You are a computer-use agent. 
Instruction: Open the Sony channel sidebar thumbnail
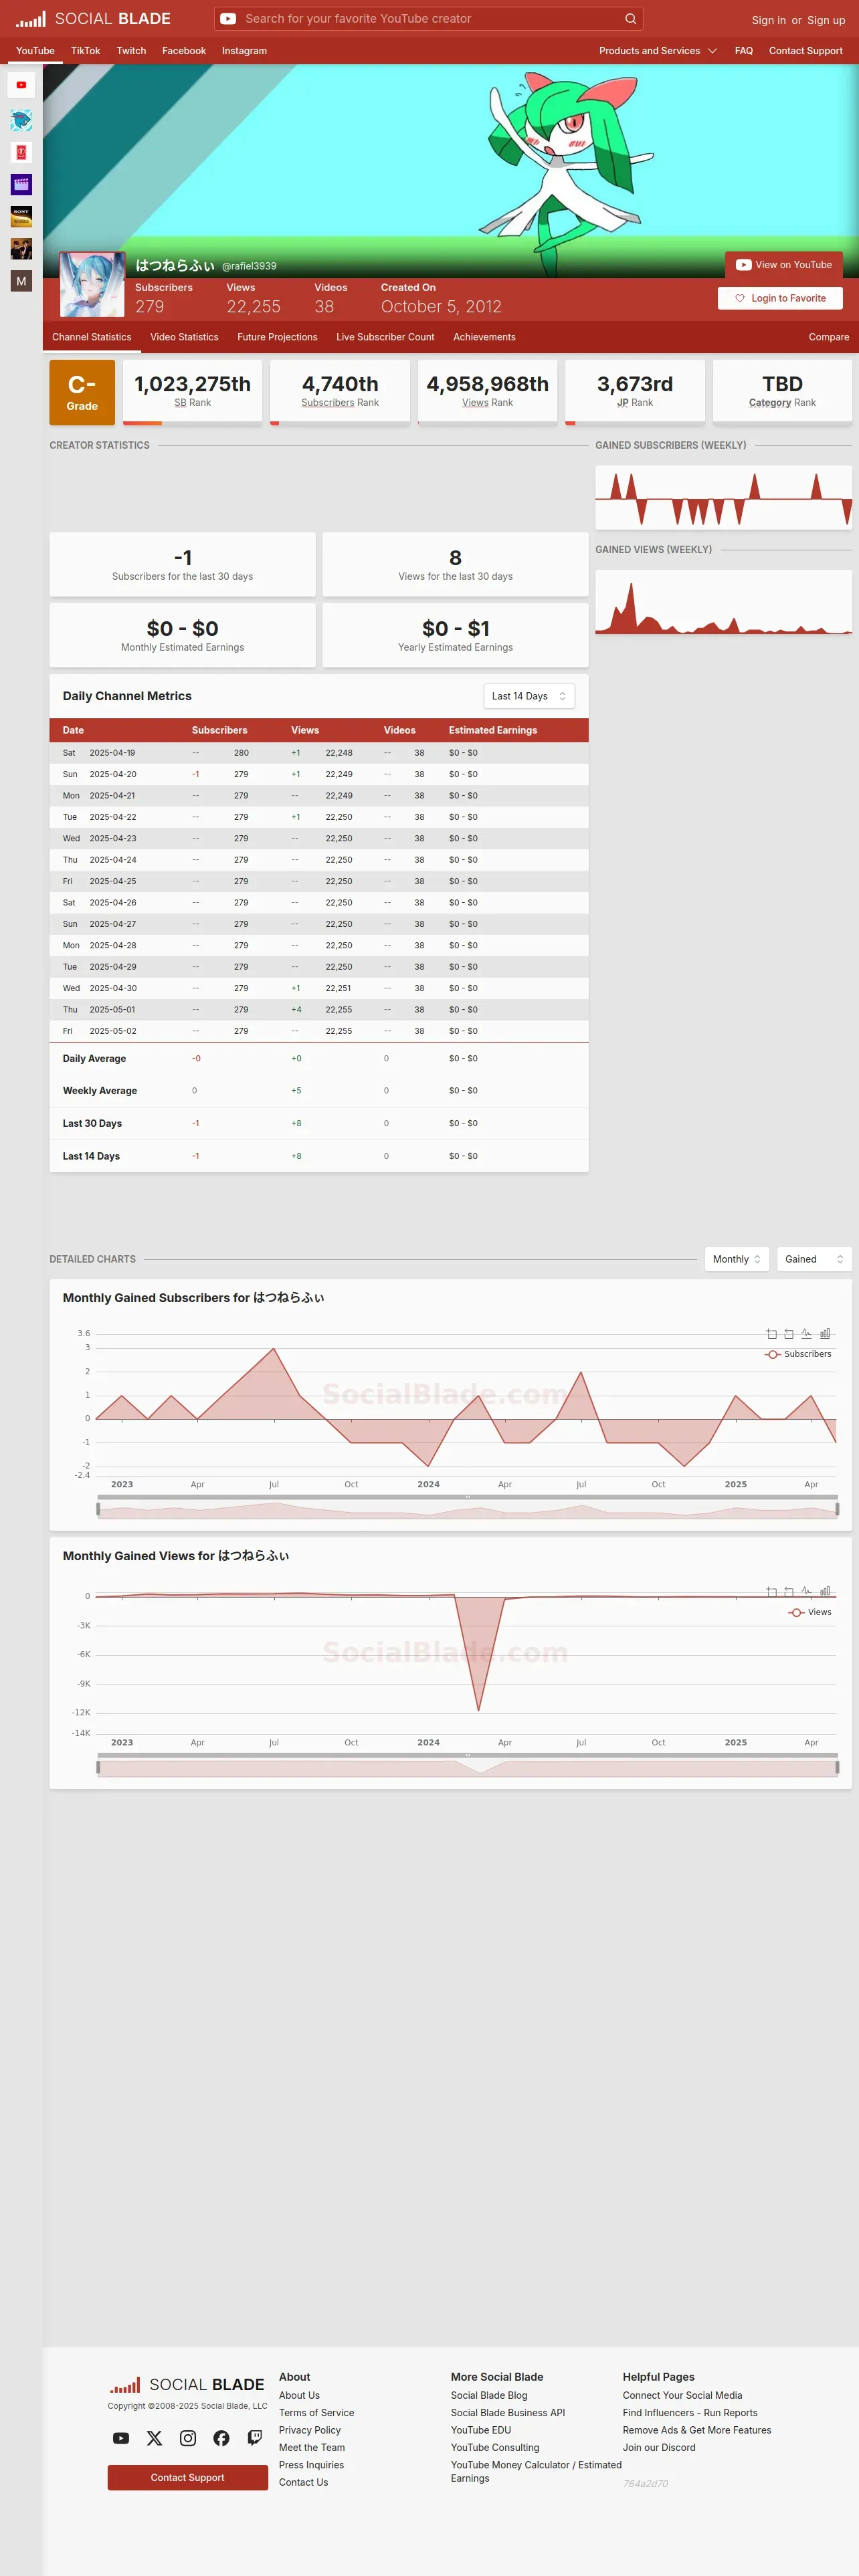[21, 216]
